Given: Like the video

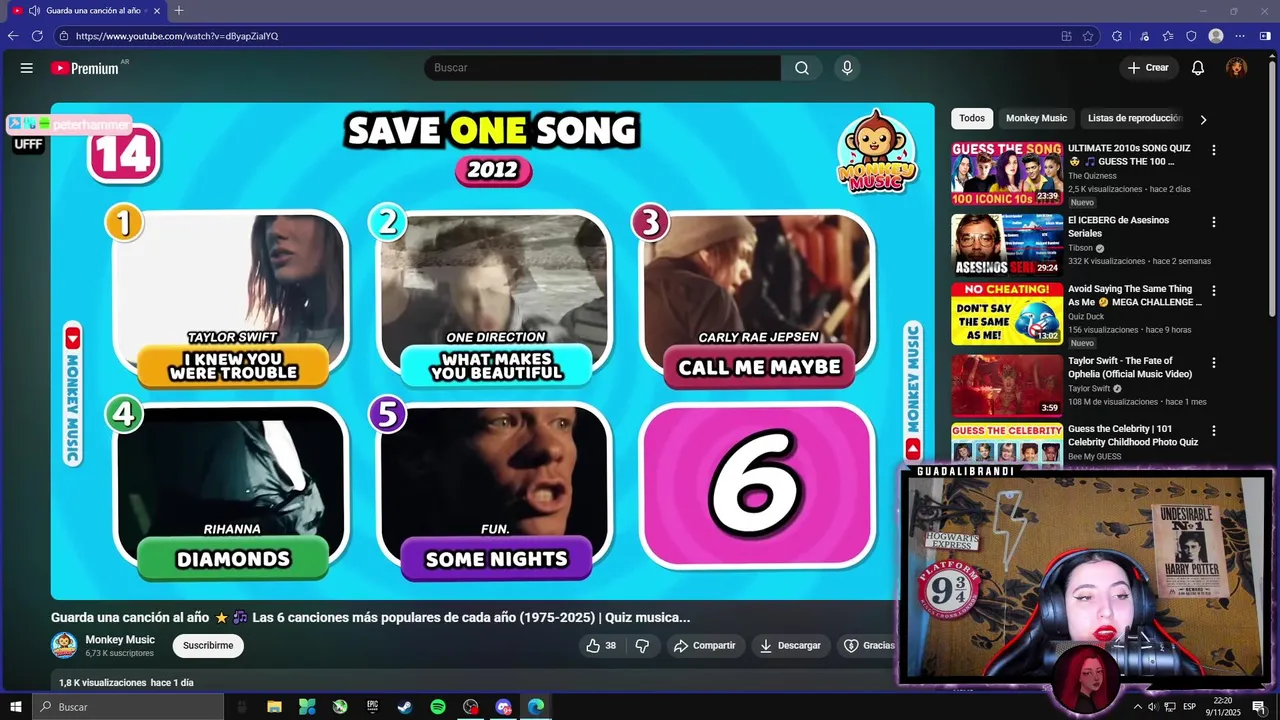Looking at the screenshot, I should (x=601, y=646).
